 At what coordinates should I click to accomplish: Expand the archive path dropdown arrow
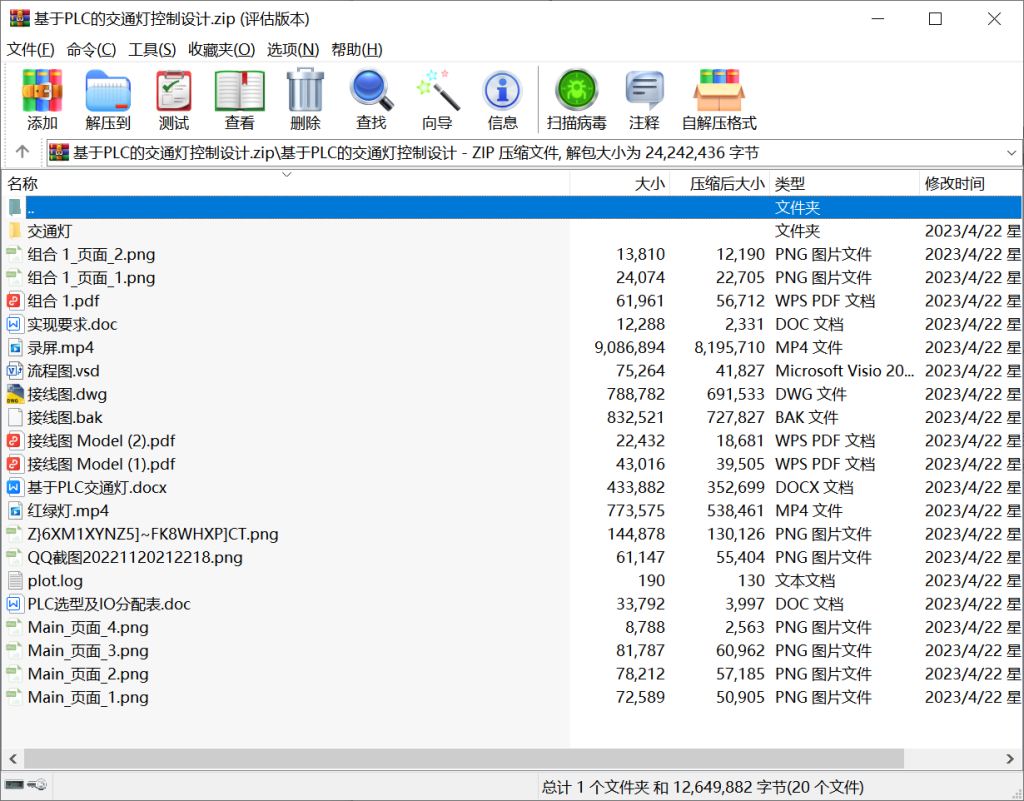pyautogui.click(x=1010, y=153)
